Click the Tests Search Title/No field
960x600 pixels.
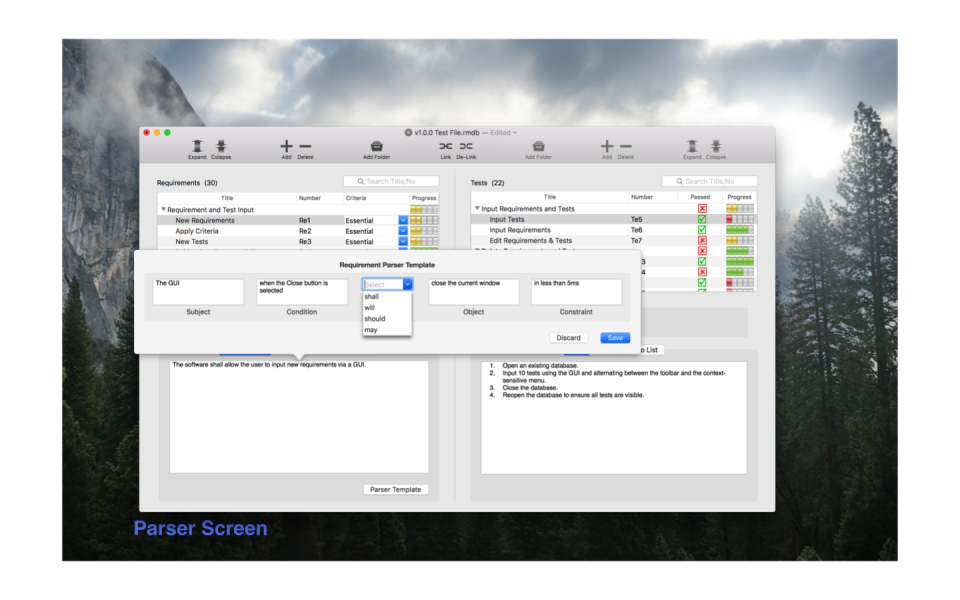coord(710,181)
